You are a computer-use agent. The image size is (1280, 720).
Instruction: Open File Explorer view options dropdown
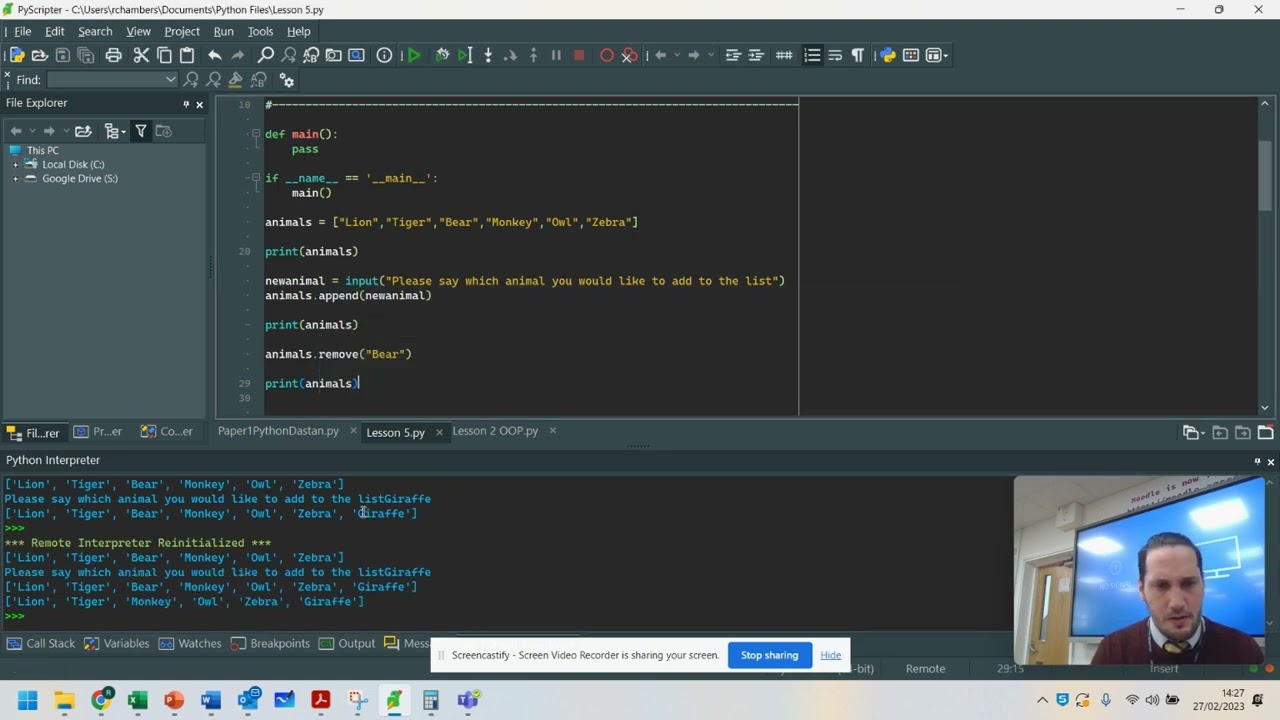pos(115,131)
